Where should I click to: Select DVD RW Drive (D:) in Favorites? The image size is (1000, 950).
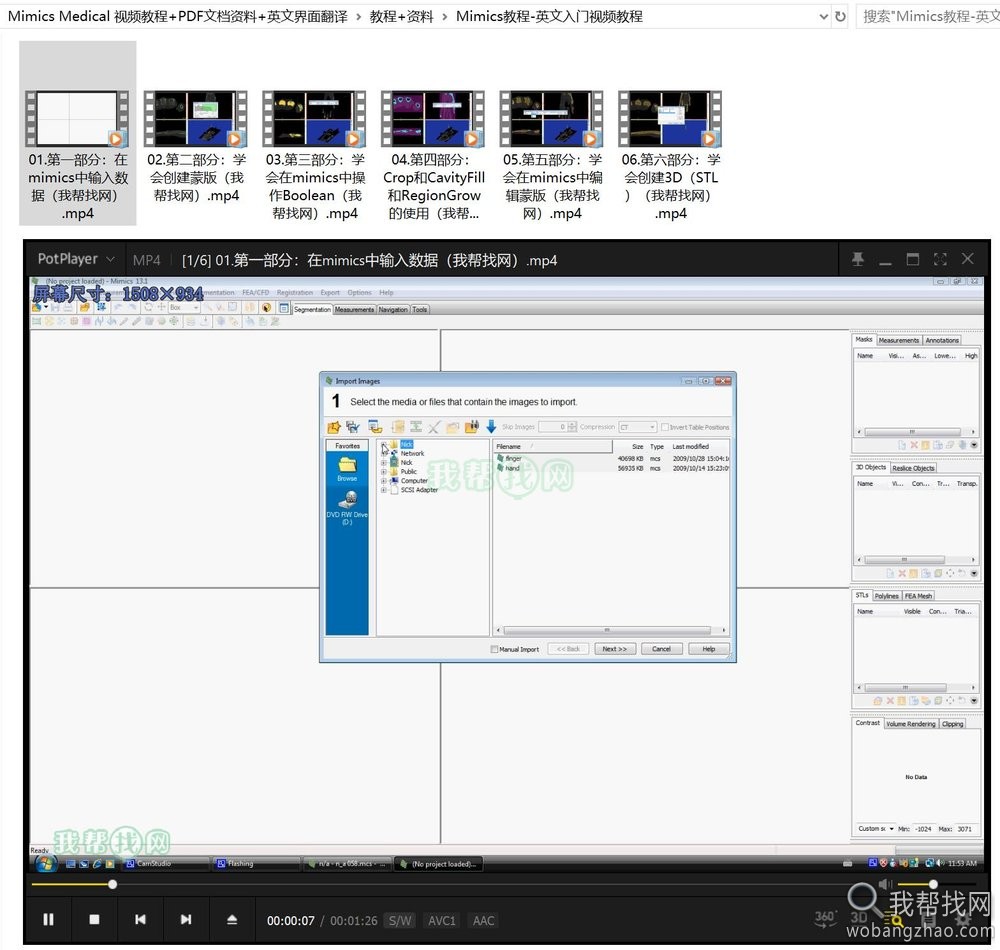click(347, 508)
